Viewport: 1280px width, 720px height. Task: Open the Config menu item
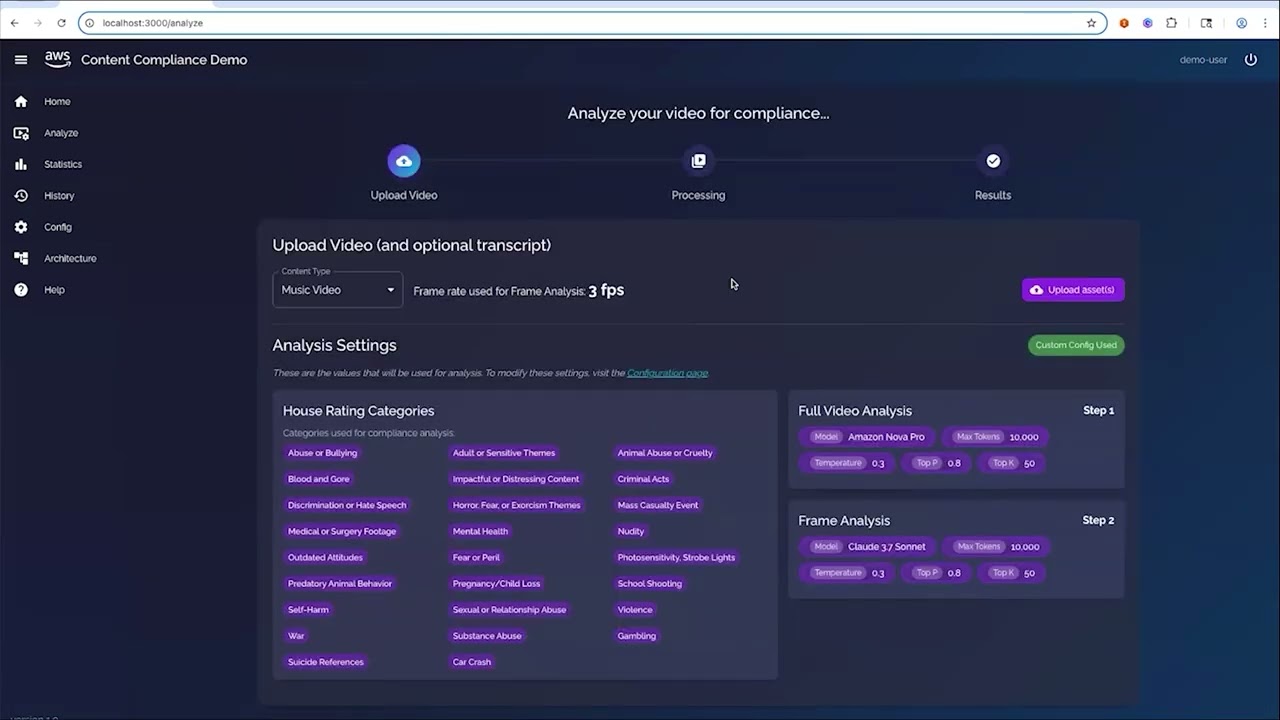(58, 227)
